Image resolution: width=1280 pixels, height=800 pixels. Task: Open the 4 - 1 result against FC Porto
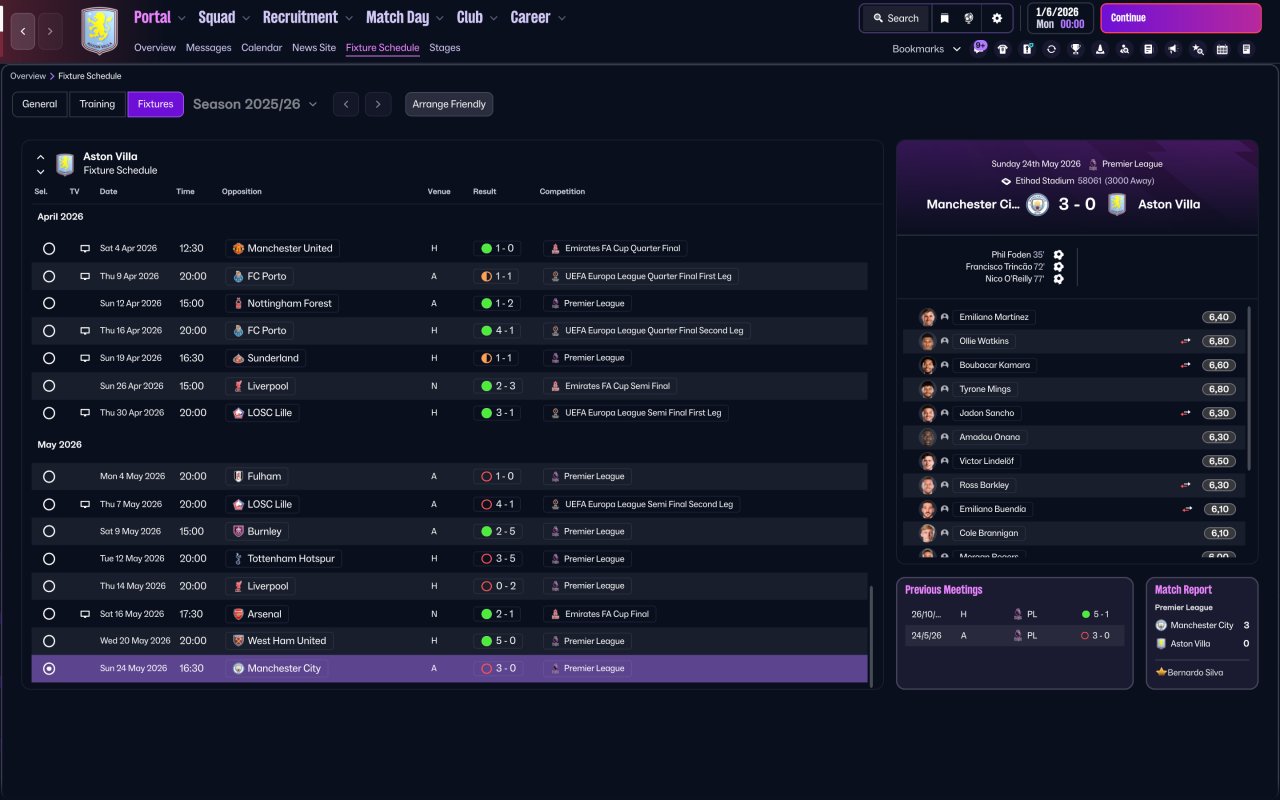click(498, 331)
